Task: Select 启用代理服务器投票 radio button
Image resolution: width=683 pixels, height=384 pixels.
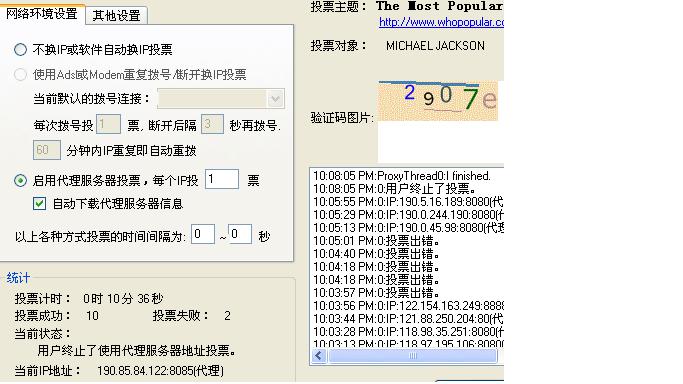Action: coord(20,180)
